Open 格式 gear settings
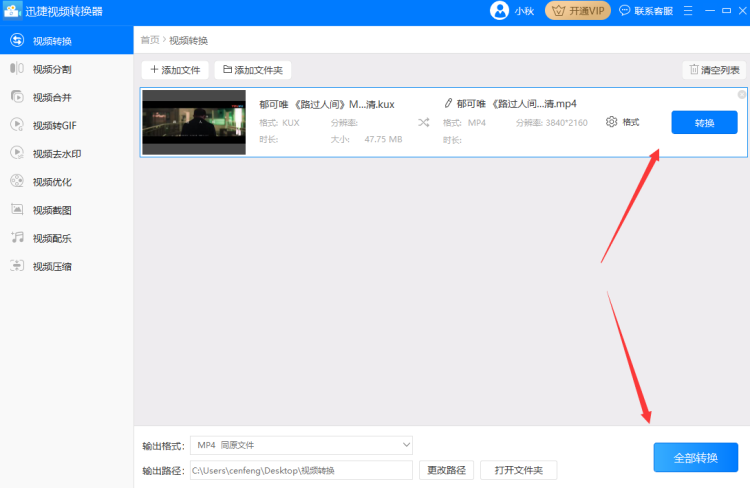This screenshot has width=750, height=488. tap(622, 122)
